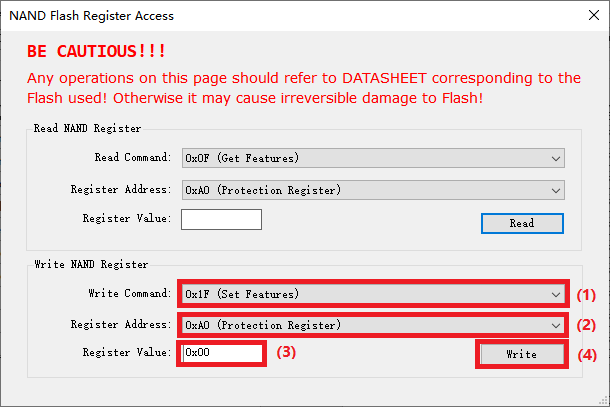Viewport: 610px width, 407px height.
Task: Expand the write Register Address dropdown arrow
Action: click(555, 324)
